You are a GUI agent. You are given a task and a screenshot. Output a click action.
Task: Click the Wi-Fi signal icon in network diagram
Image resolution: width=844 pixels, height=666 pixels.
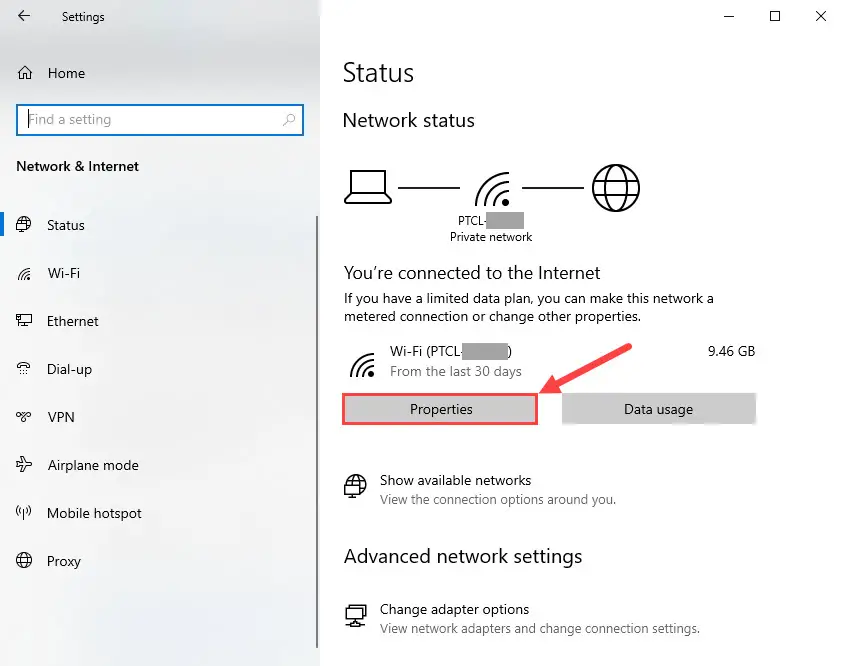pos(493,189)
